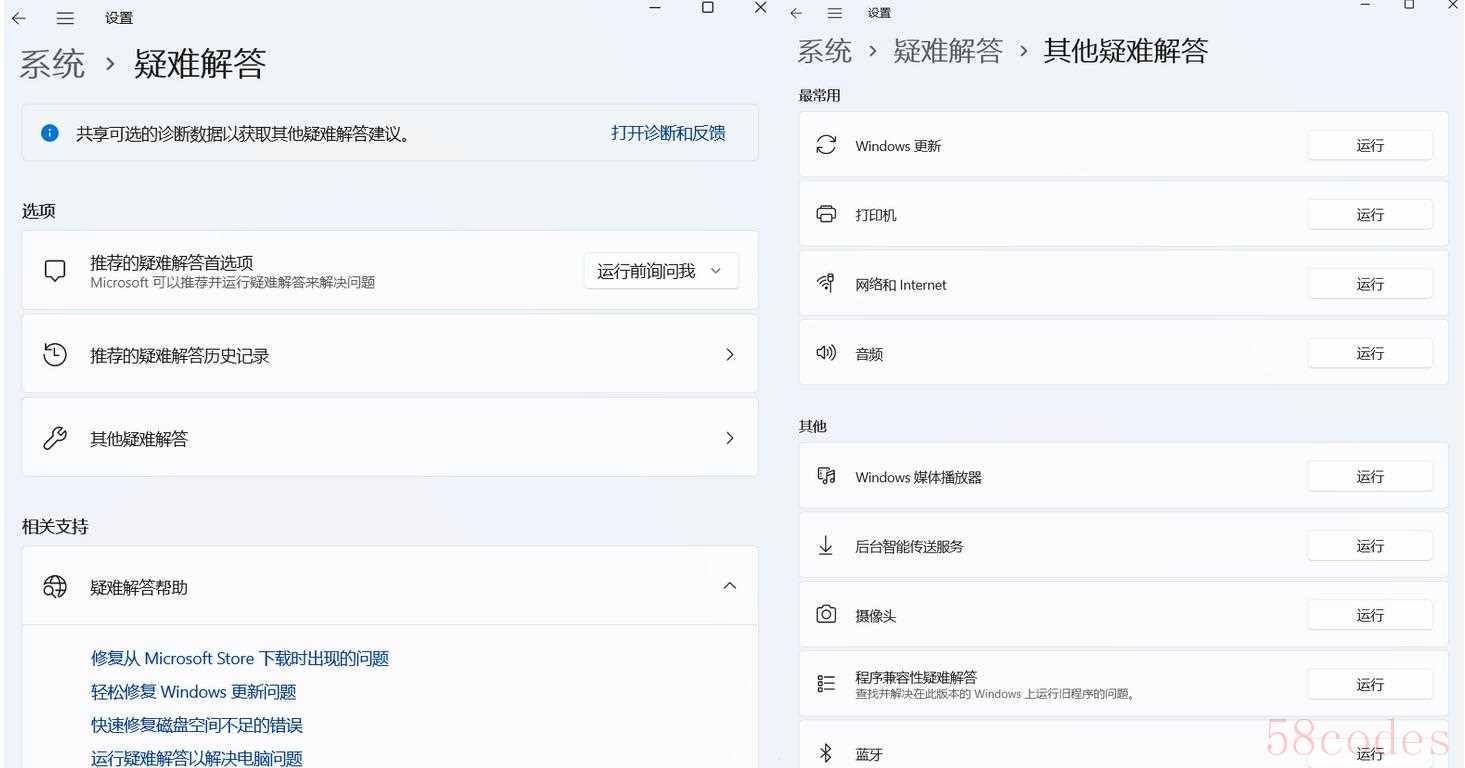The image size is (1465, 768).
Task: Click the 最常用 section heading
Action: click(x=820, y=95)
